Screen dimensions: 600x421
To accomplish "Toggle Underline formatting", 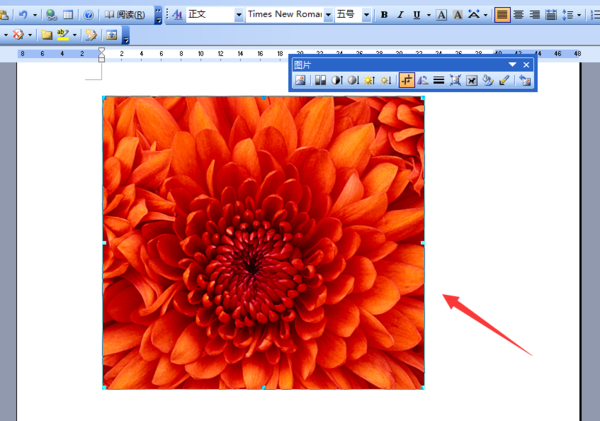I will tap(417, 15).
